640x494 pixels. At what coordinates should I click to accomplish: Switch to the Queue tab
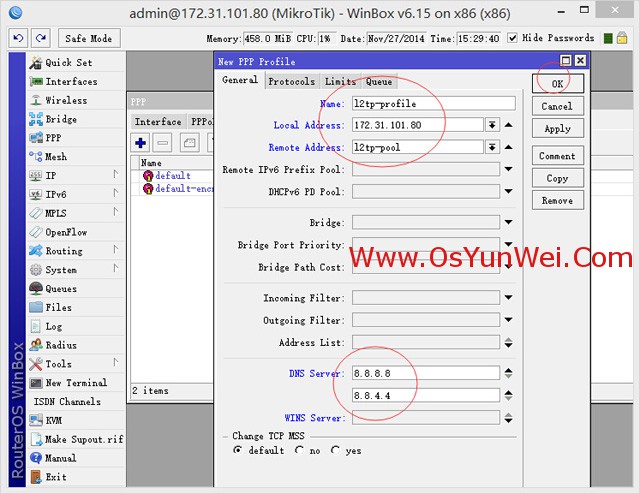click(379, 82)
